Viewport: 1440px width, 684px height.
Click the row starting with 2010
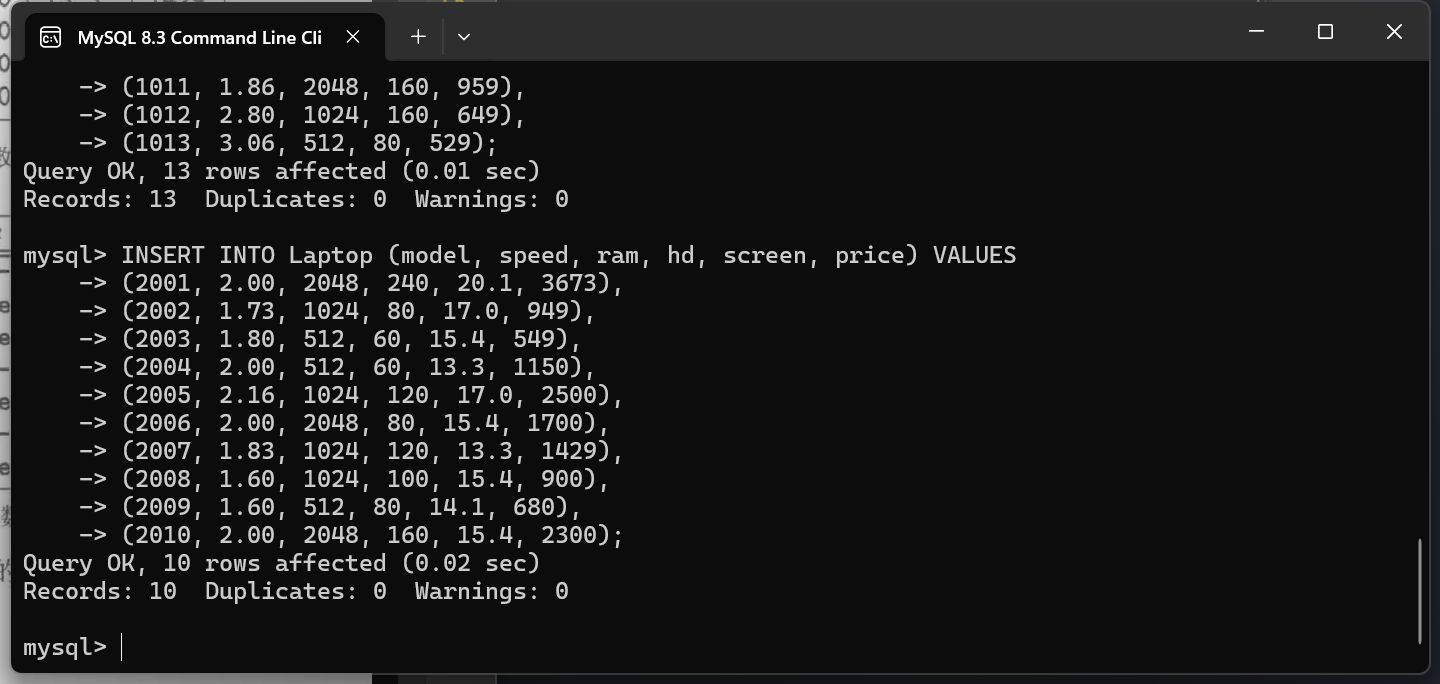pos(372,535)
